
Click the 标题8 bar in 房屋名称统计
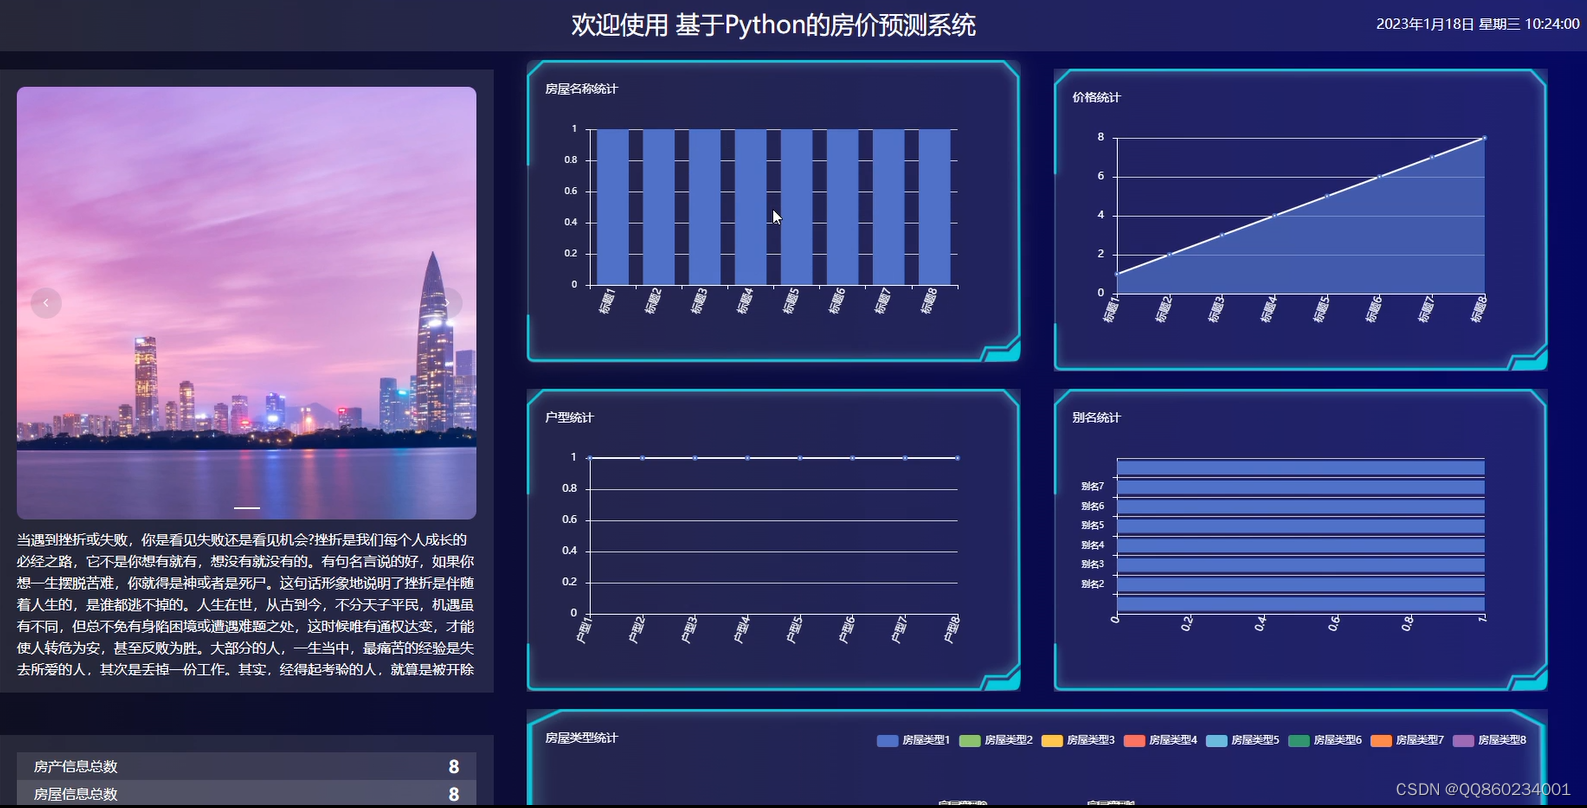tap(935, 207)
